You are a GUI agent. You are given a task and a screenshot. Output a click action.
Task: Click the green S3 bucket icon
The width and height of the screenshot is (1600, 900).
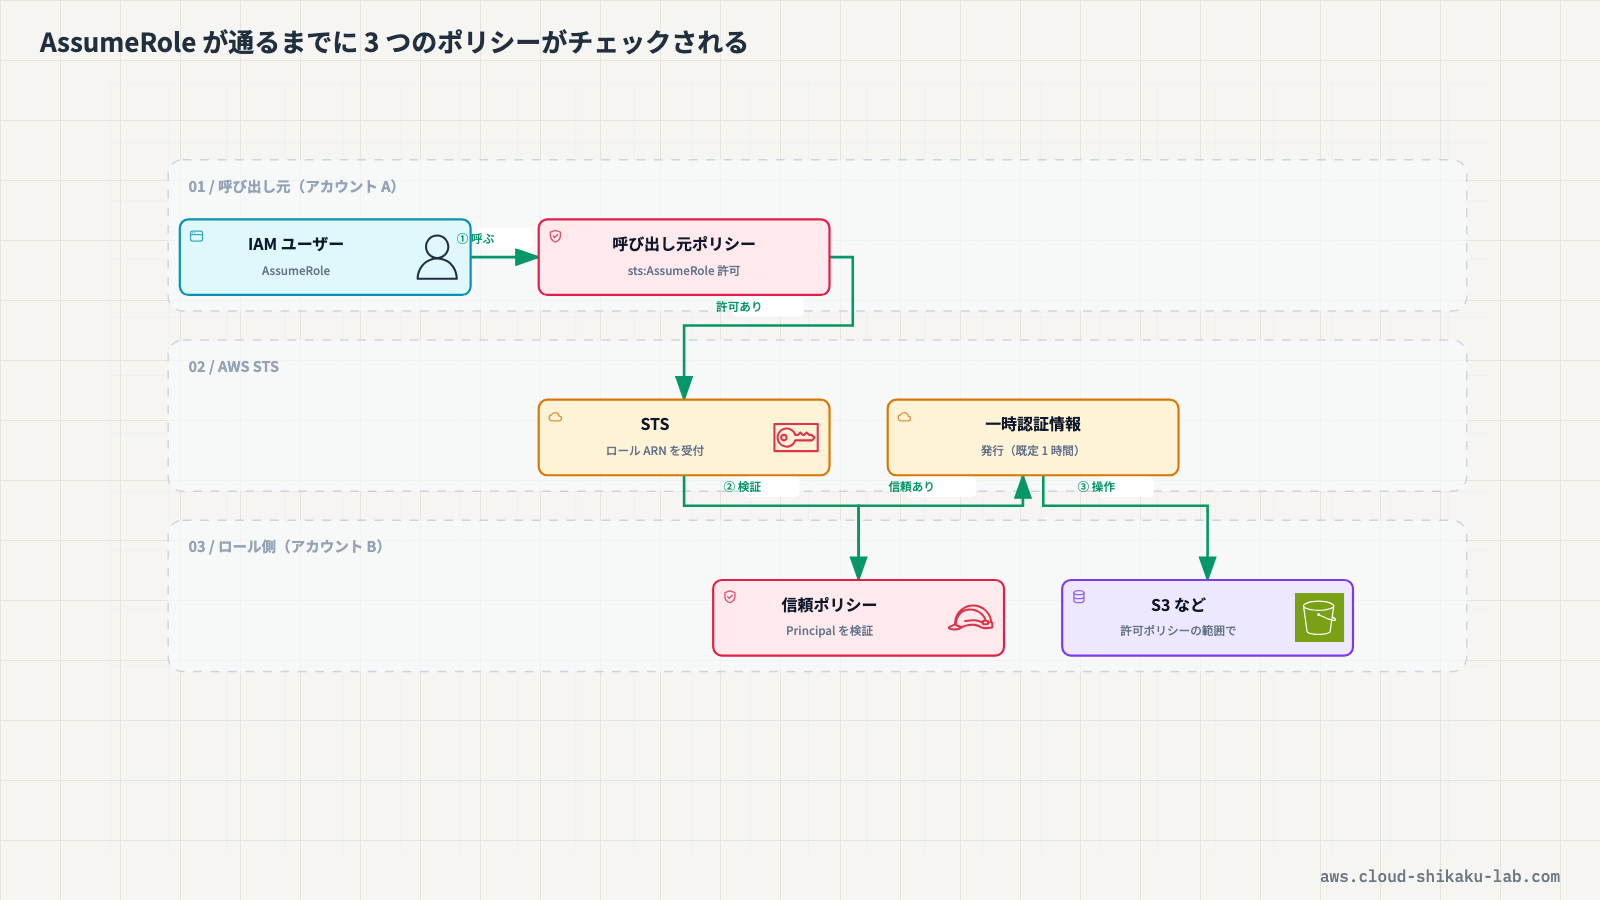click(1319, 618)
